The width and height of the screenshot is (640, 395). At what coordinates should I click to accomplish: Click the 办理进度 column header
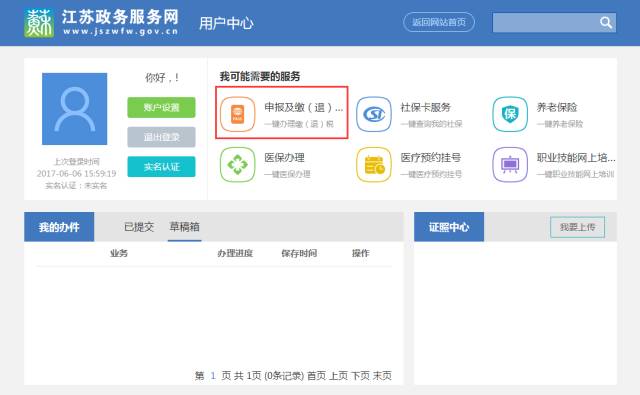tap(235, 253)
